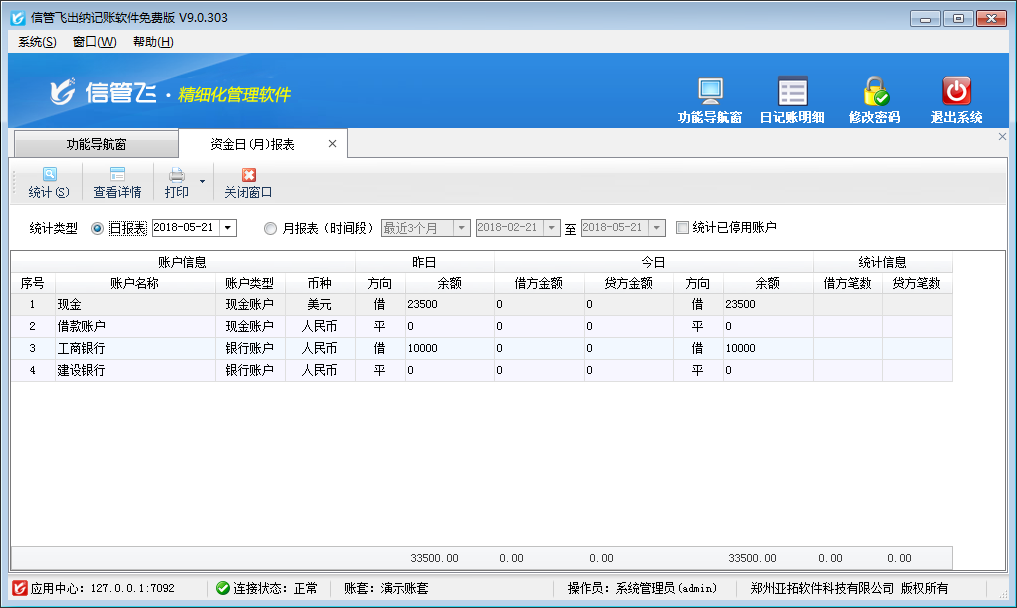
Task: Click 查看详情 in the toolbar
Action: [x=117, y=183]
